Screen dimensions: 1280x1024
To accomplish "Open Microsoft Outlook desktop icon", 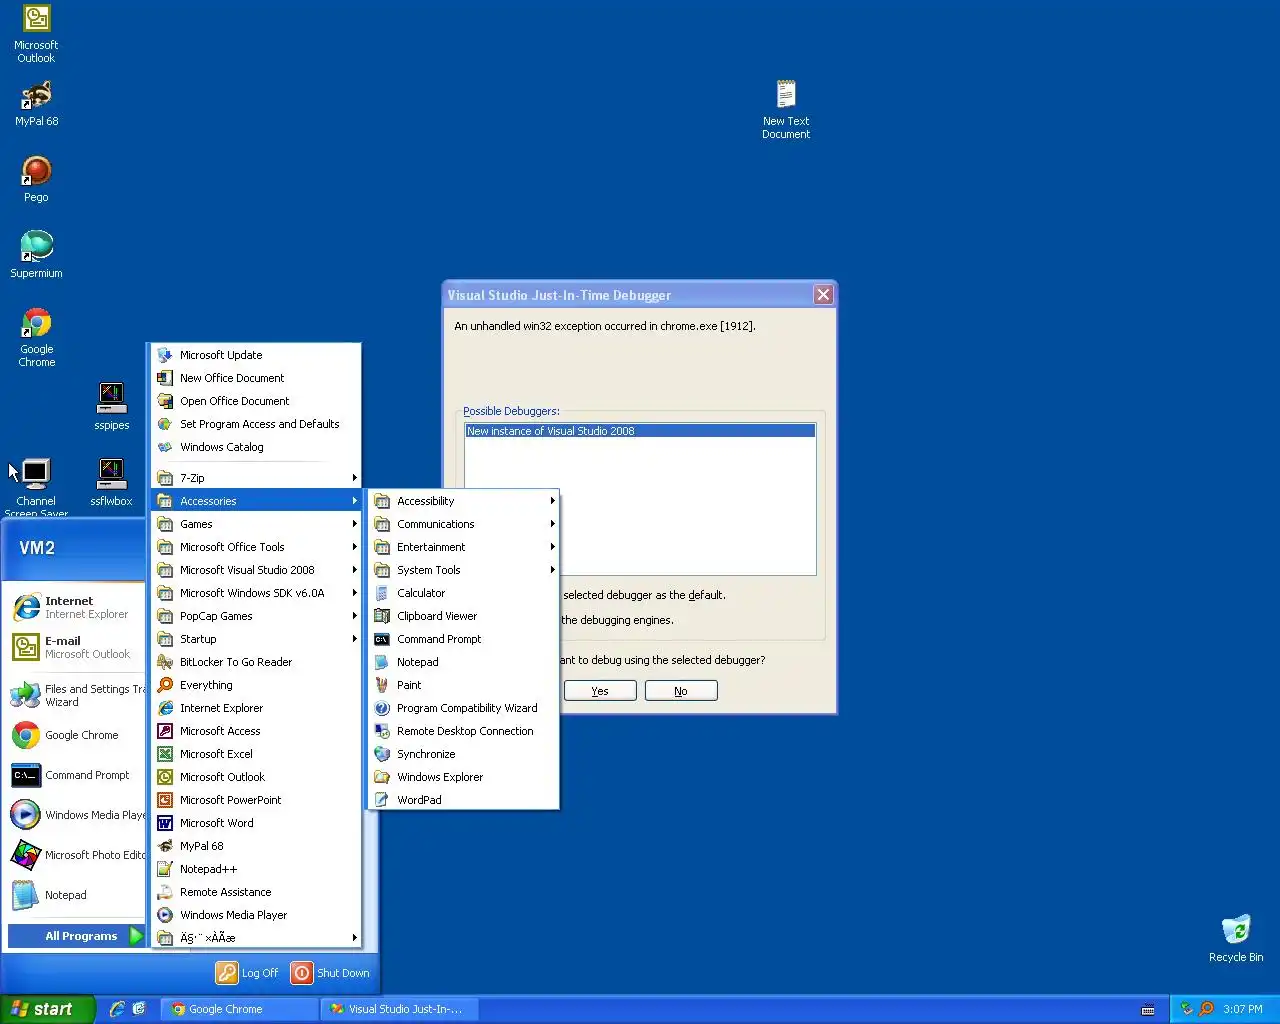I will pos(36,34).
